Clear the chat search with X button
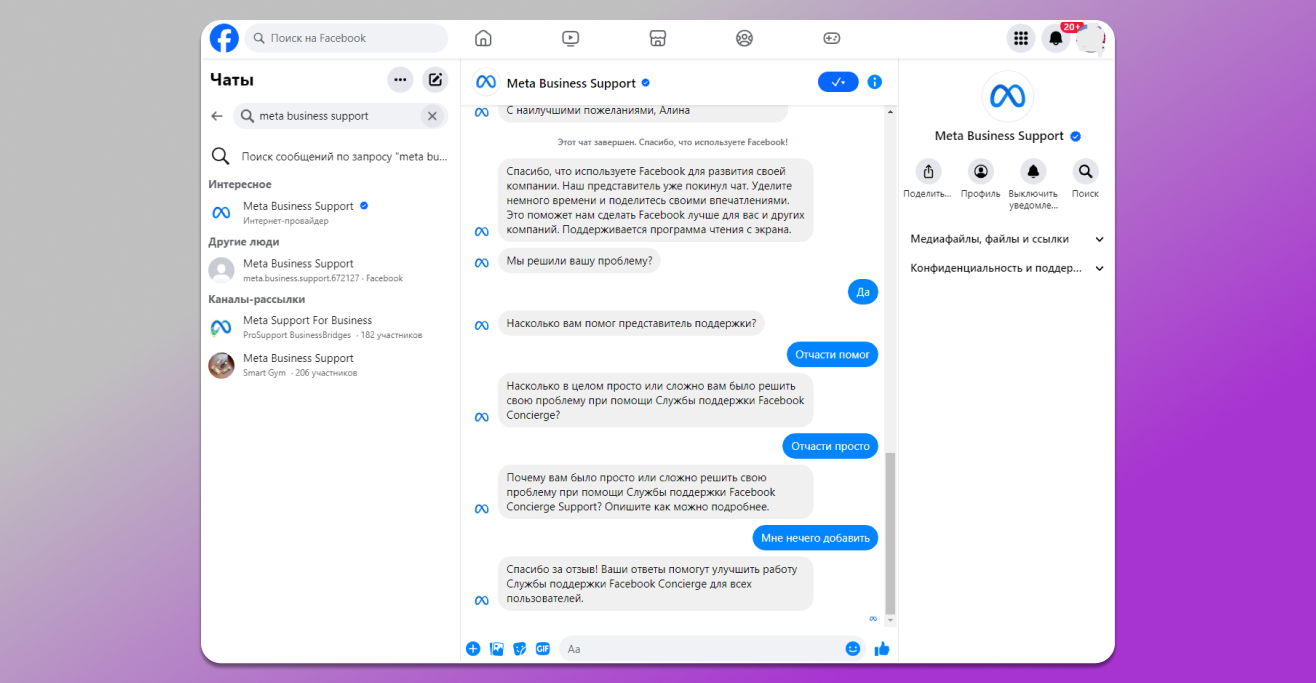The width and height of the screenshot is (1316, 683). [x=432, y=116]
